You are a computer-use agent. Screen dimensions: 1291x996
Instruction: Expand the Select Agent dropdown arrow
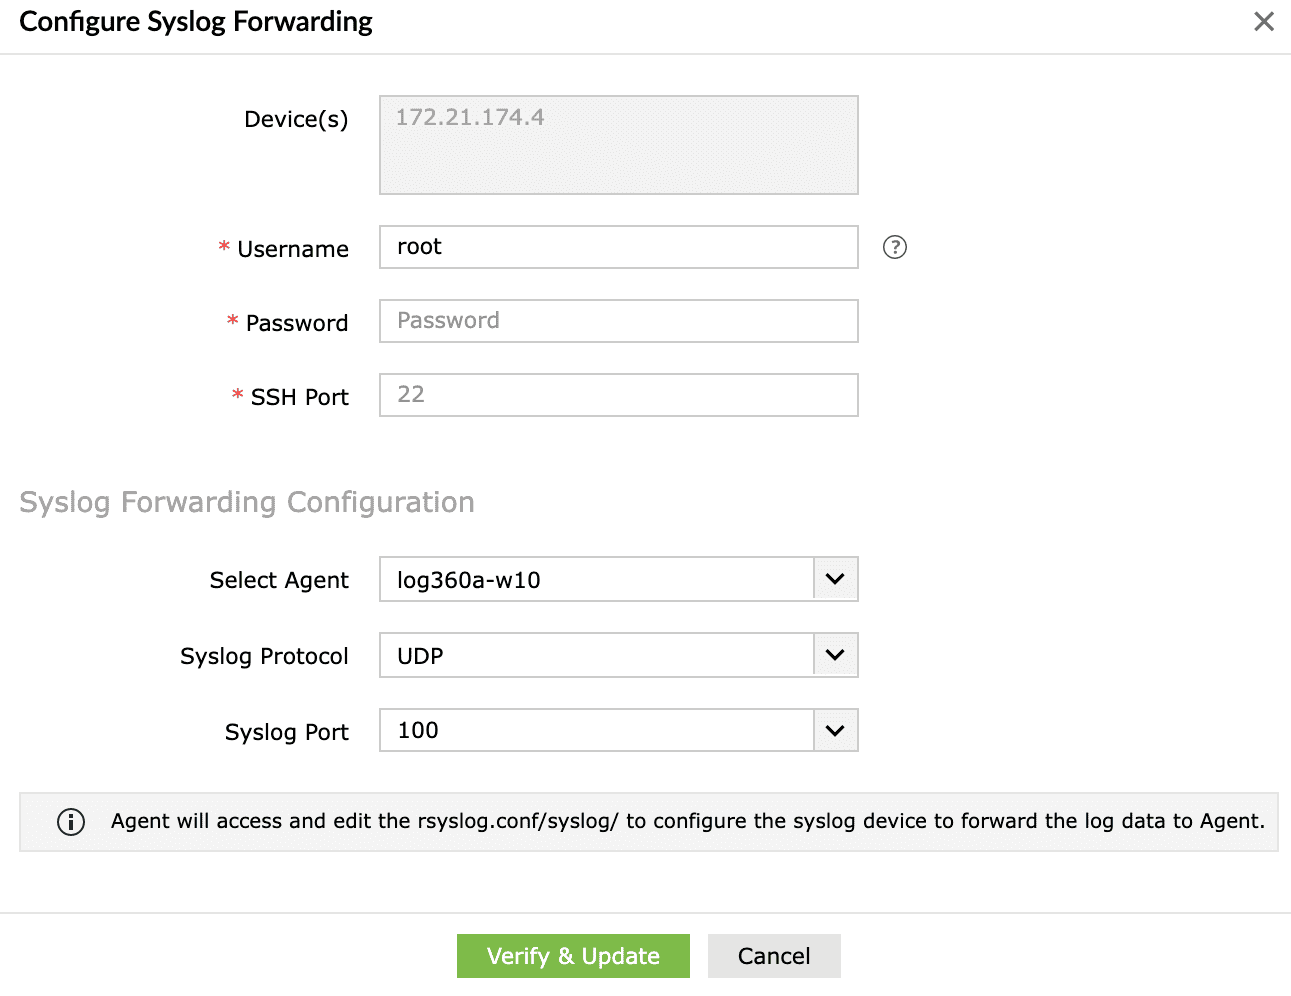(x=835, y=579)
